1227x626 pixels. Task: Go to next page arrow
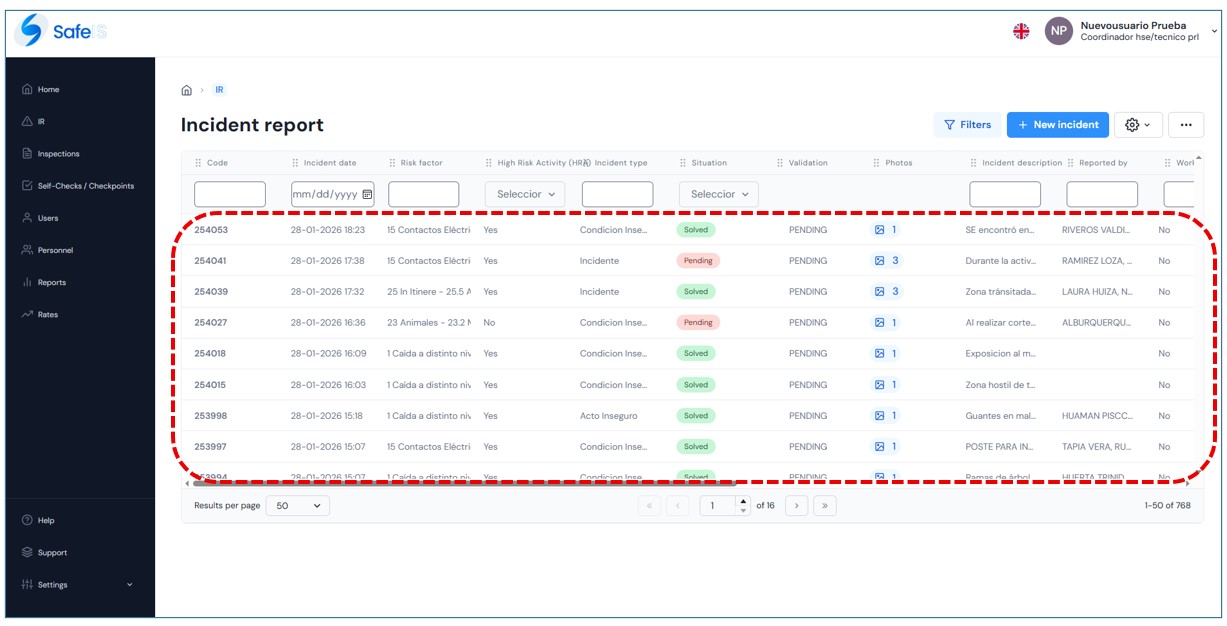tap(796, 506)
